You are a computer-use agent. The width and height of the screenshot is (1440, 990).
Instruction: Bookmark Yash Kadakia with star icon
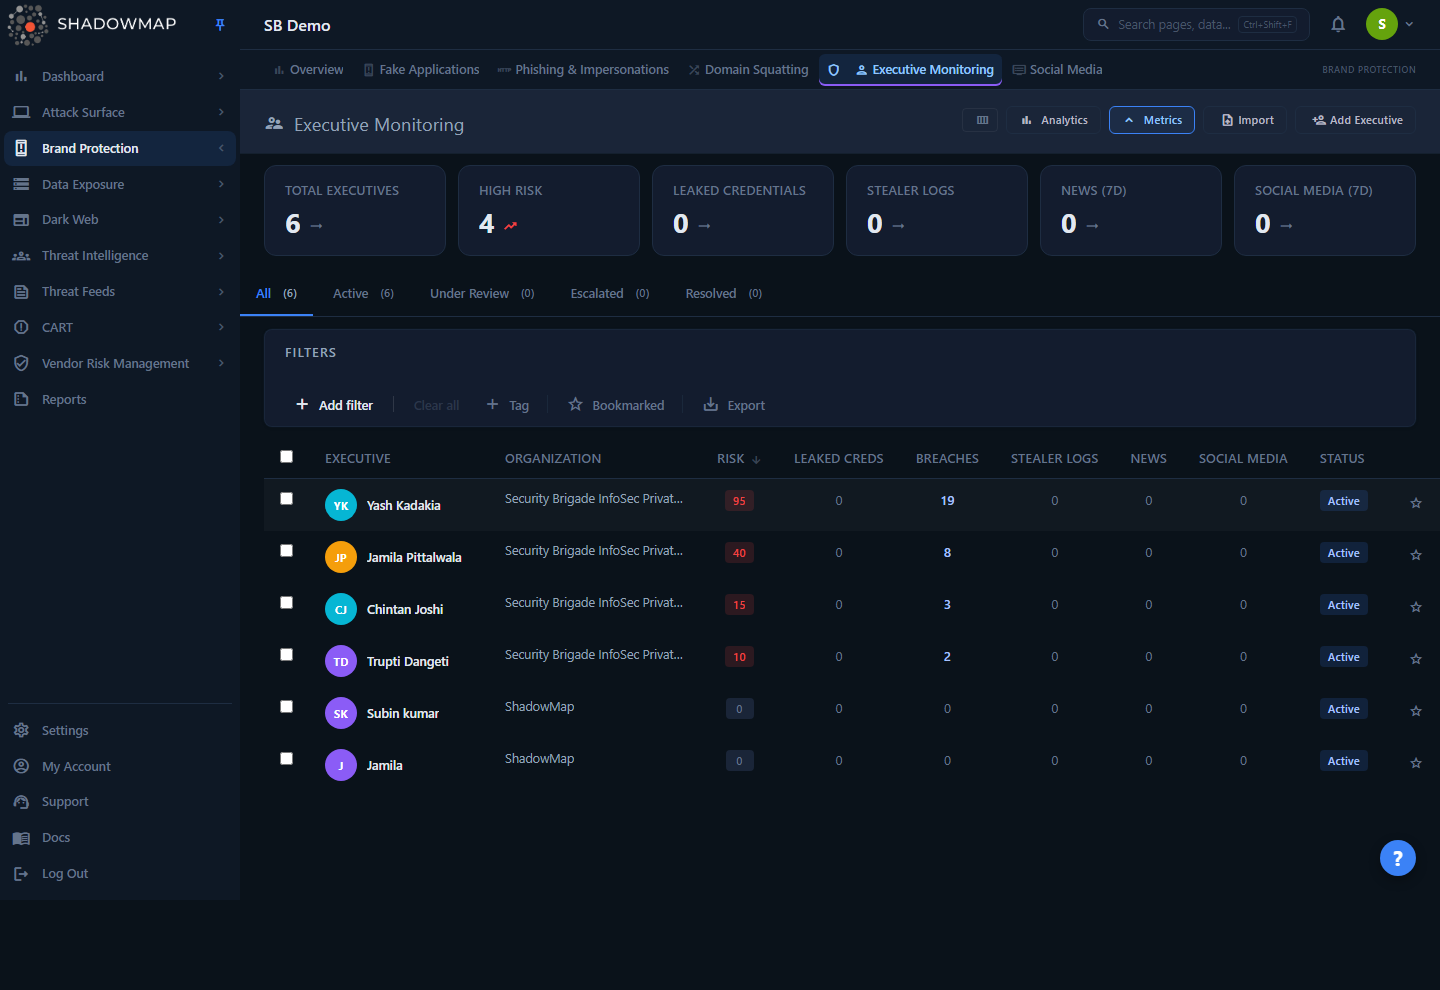1416,503
